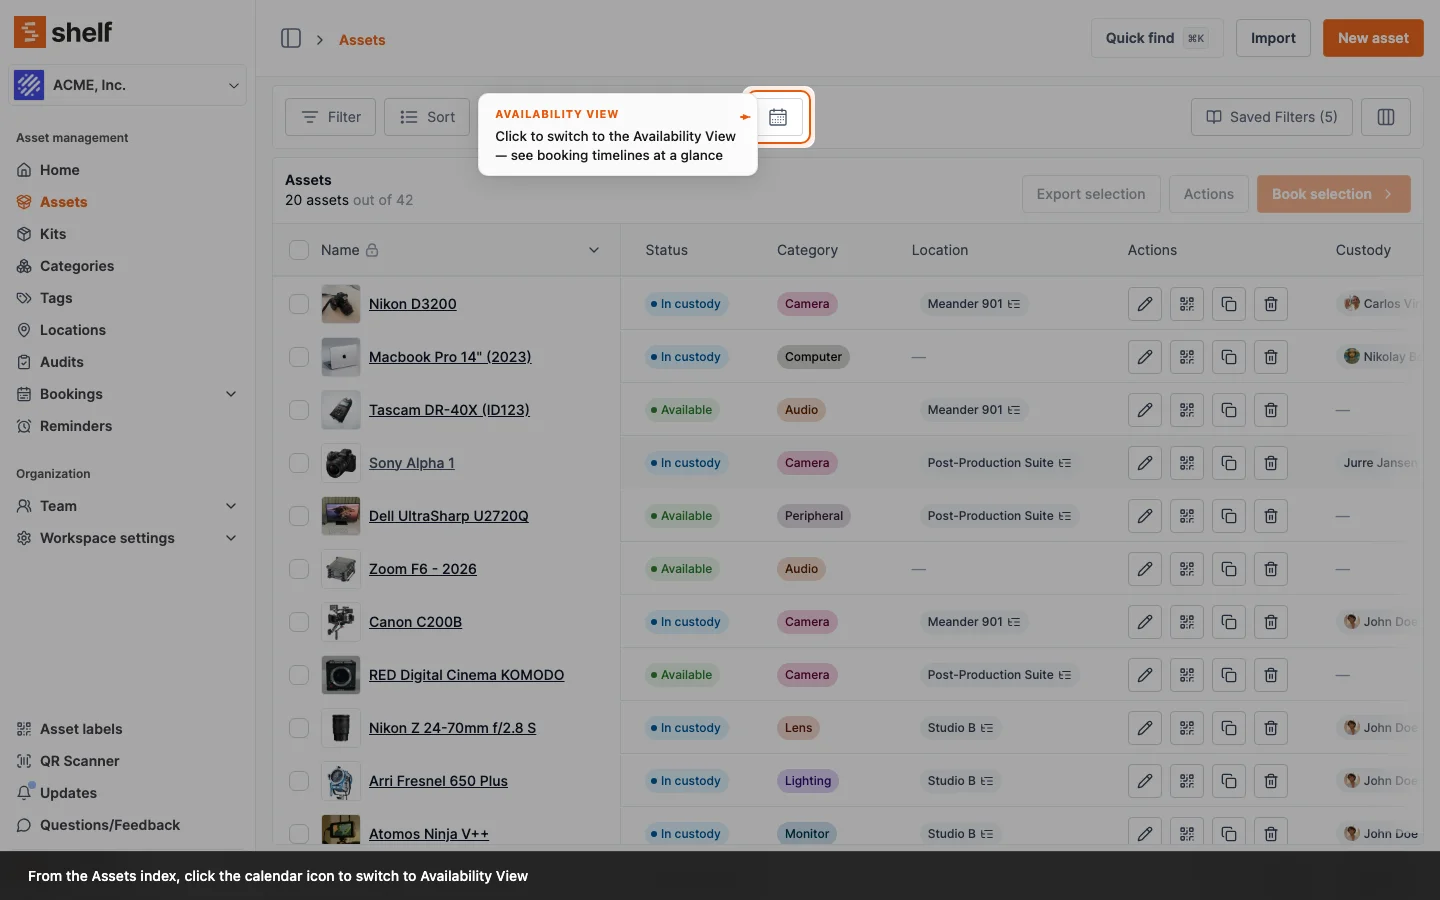The height and width of the screenshot is (900, 1440).
Task: Open the ACME, Inc. workspace switcher
Action: click(128, 85)
